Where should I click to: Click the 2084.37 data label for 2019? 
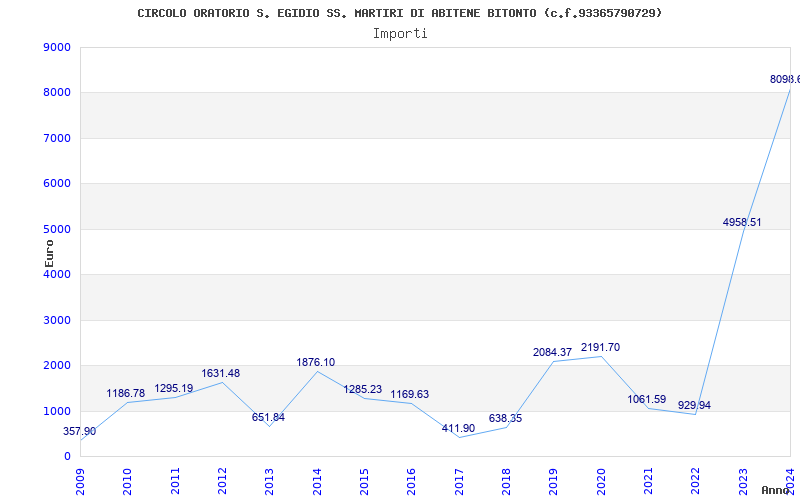[552, 352]
